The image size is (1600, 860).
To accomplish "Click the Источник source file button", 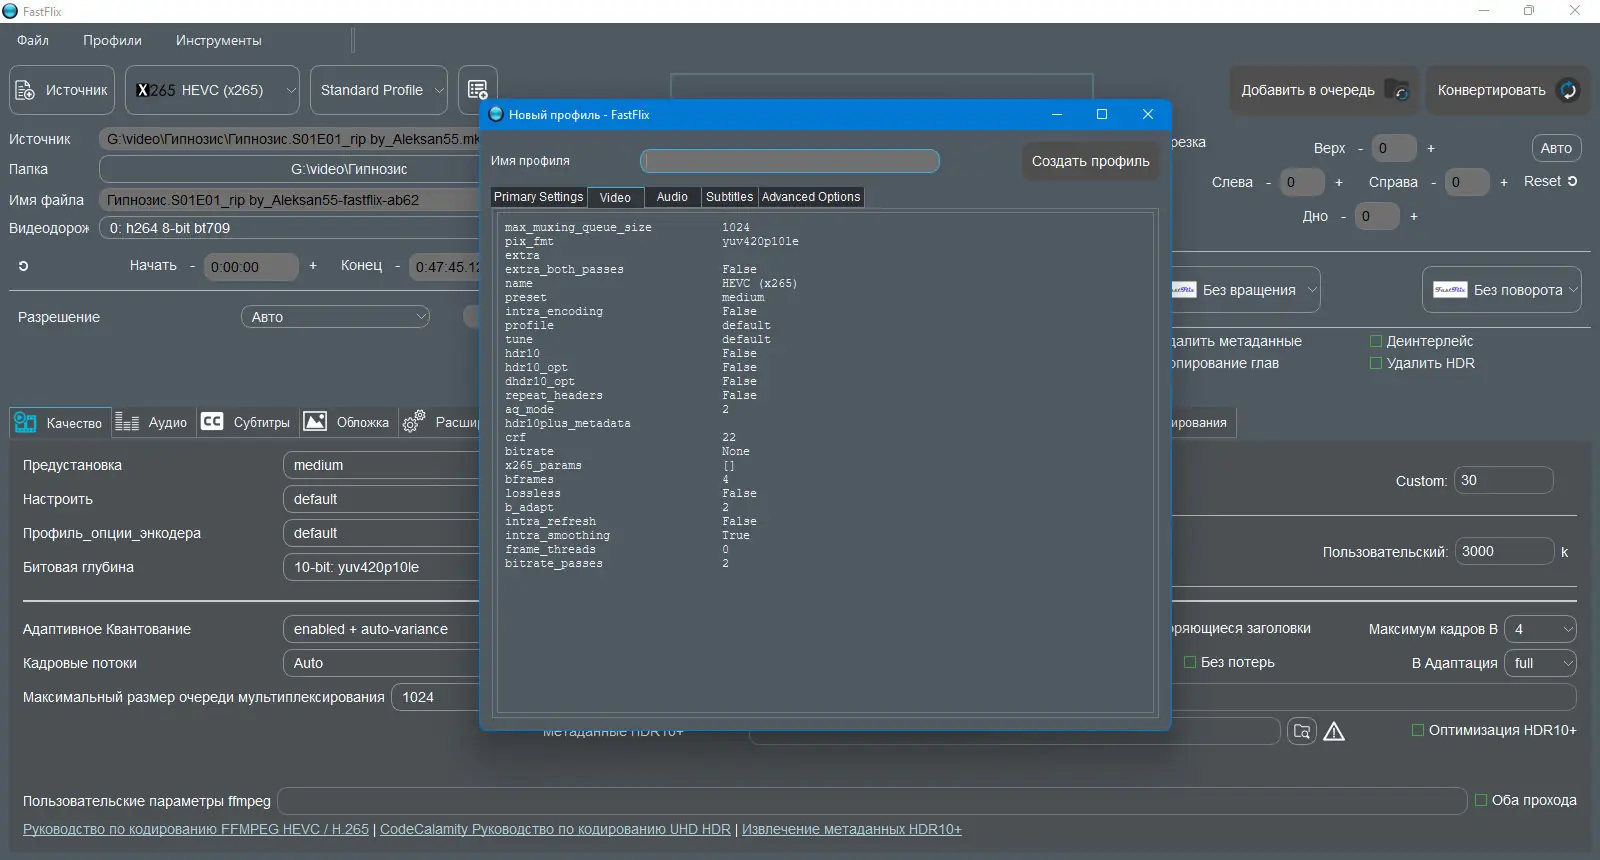I will pos(62,90).
